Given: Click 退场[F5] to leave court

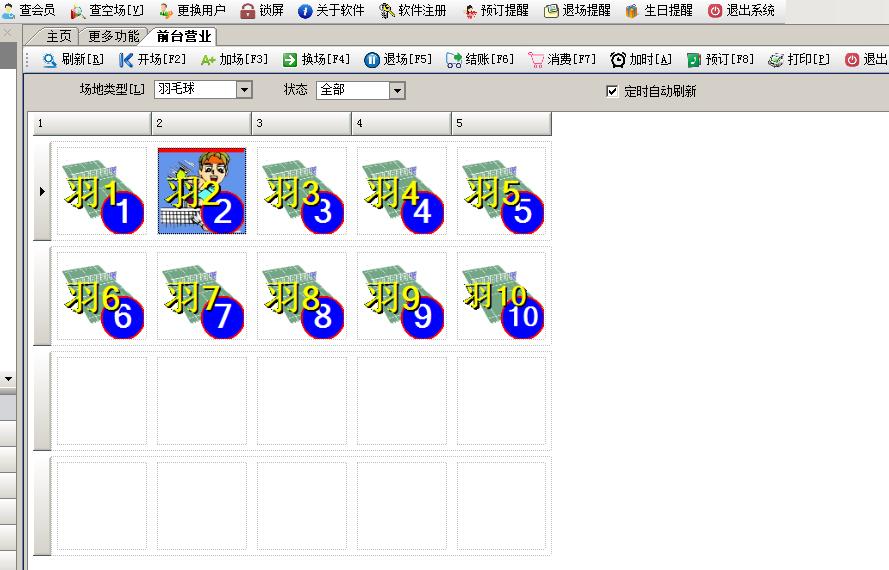Looking at the screenshot, I should 397,60.
